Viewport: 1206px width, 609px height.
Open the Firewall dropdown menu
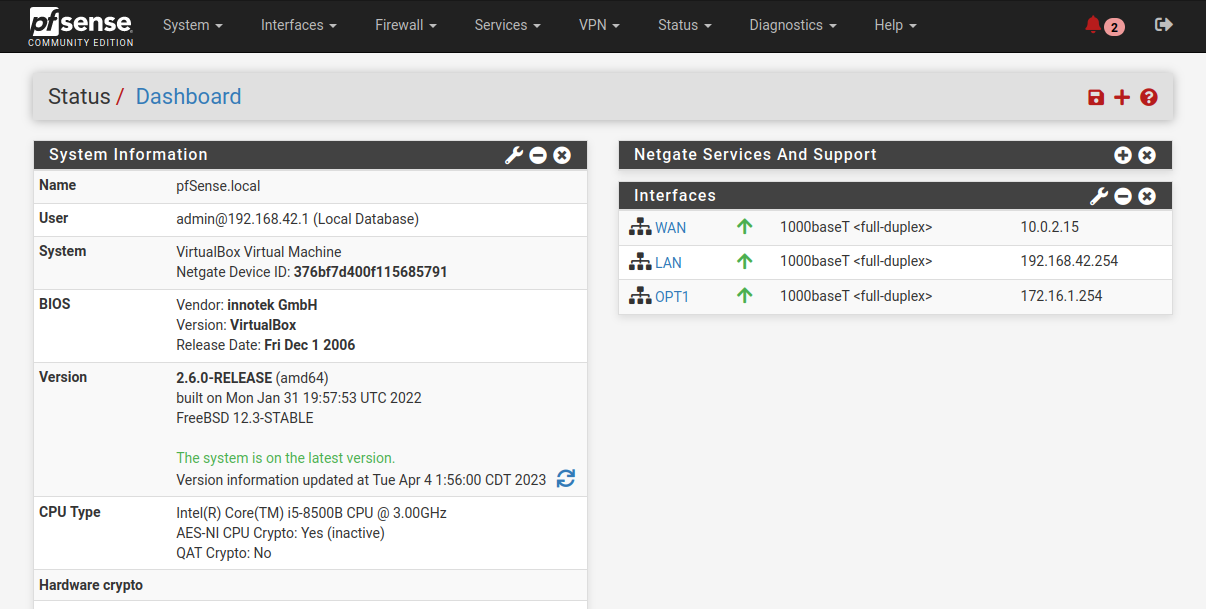pyautogui.click(x=406, y=25)
